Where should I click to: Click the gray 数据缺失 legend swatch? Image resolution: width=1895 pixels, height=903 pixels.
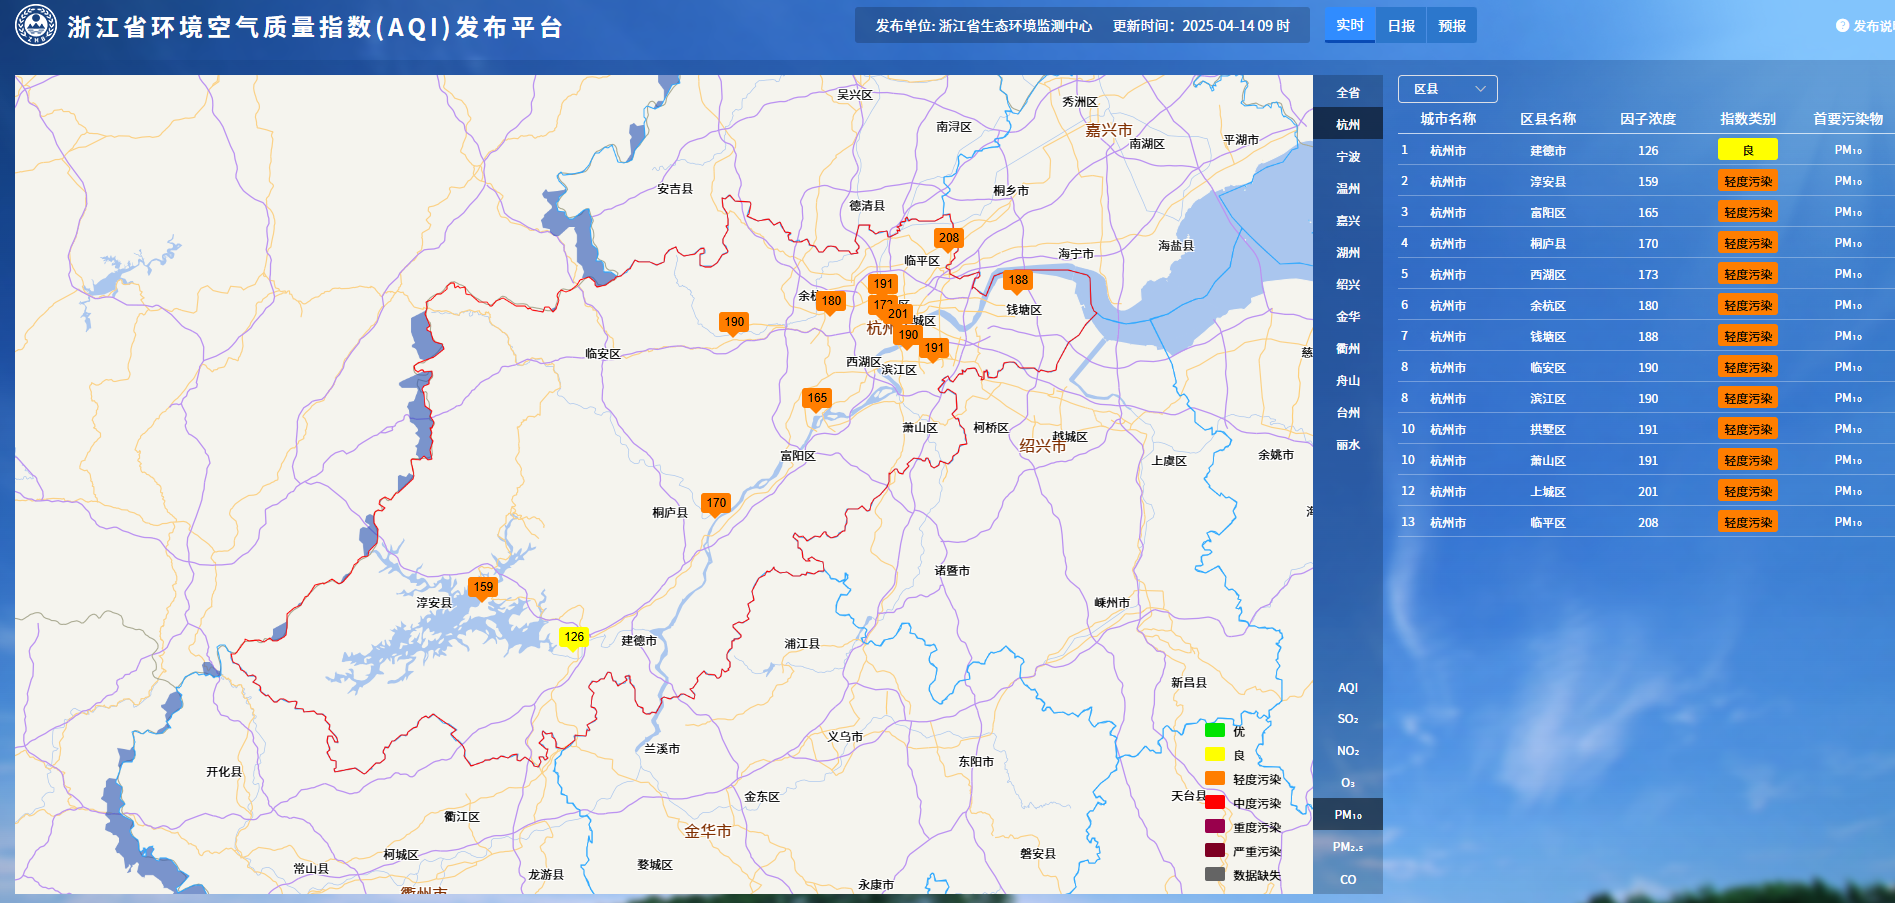[1215, 874]
